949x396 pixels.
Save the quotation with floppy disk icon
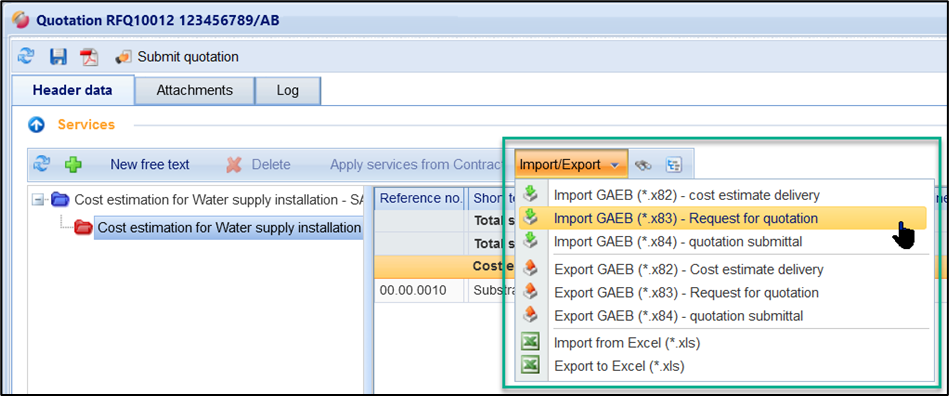click(58, 57)
